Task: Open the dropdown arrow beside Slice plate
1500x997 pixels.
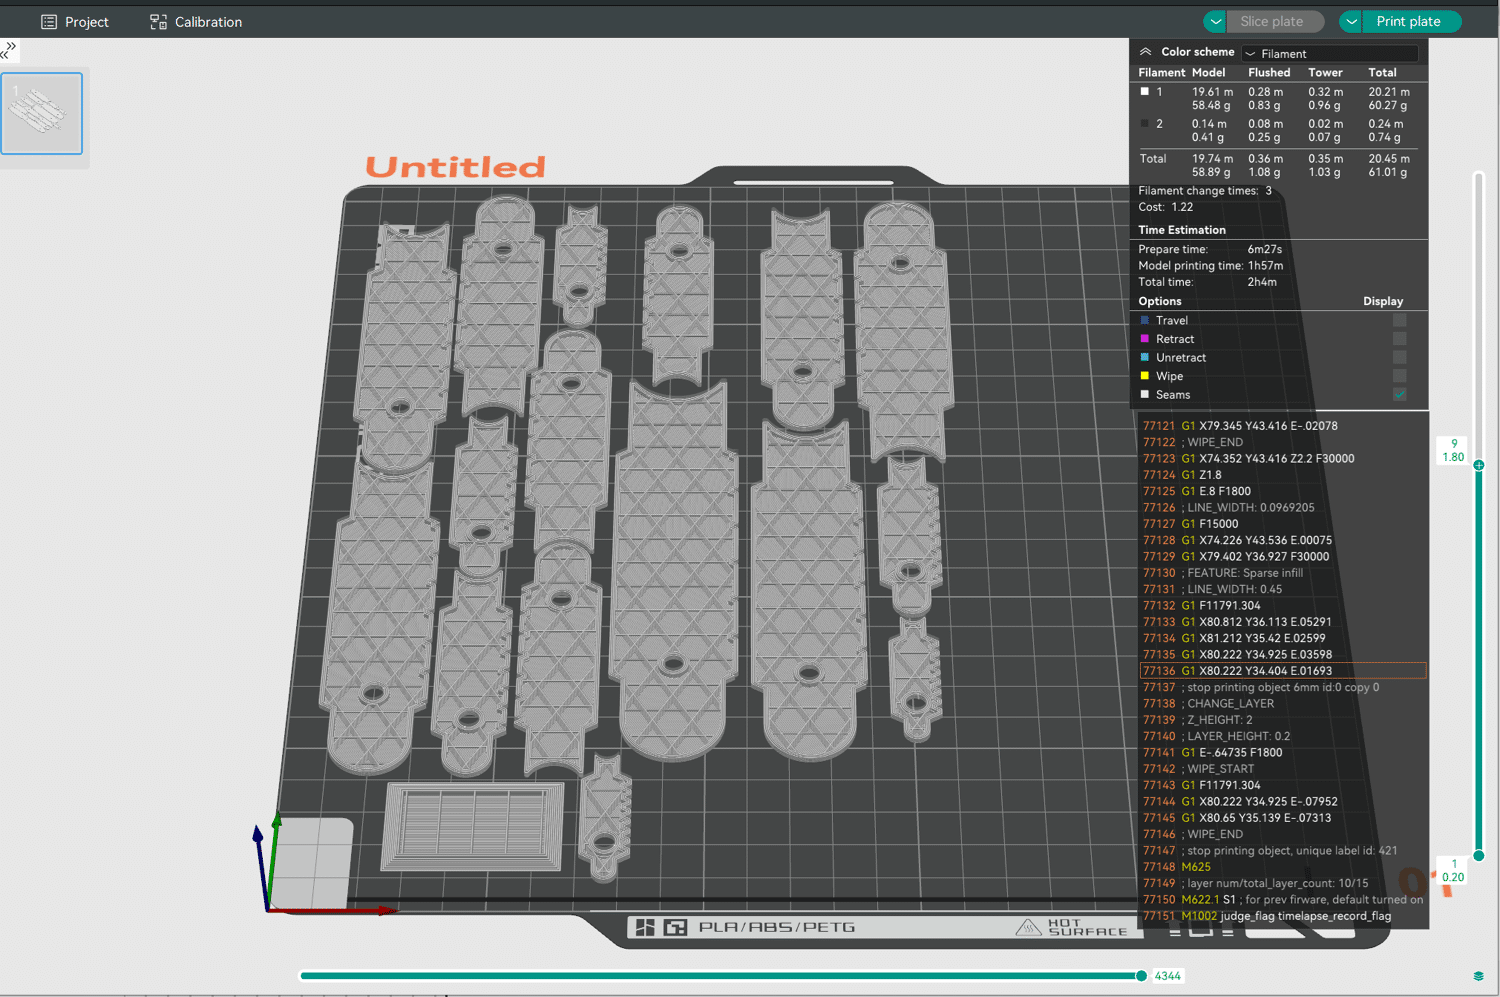Action: [1215, 22]
